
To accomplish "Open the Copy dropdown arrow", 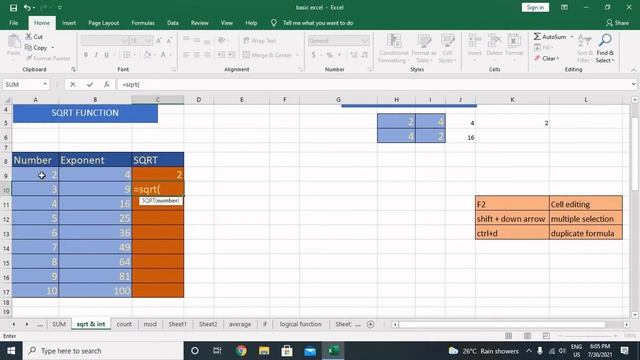I will [x=52, y=48].
